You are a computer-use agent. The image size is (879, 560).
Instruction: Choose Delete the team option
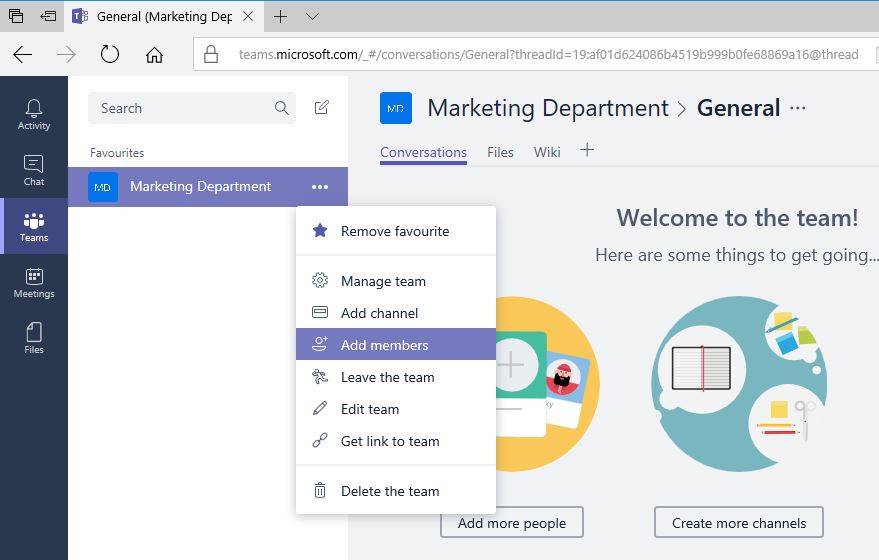point(396,490)
